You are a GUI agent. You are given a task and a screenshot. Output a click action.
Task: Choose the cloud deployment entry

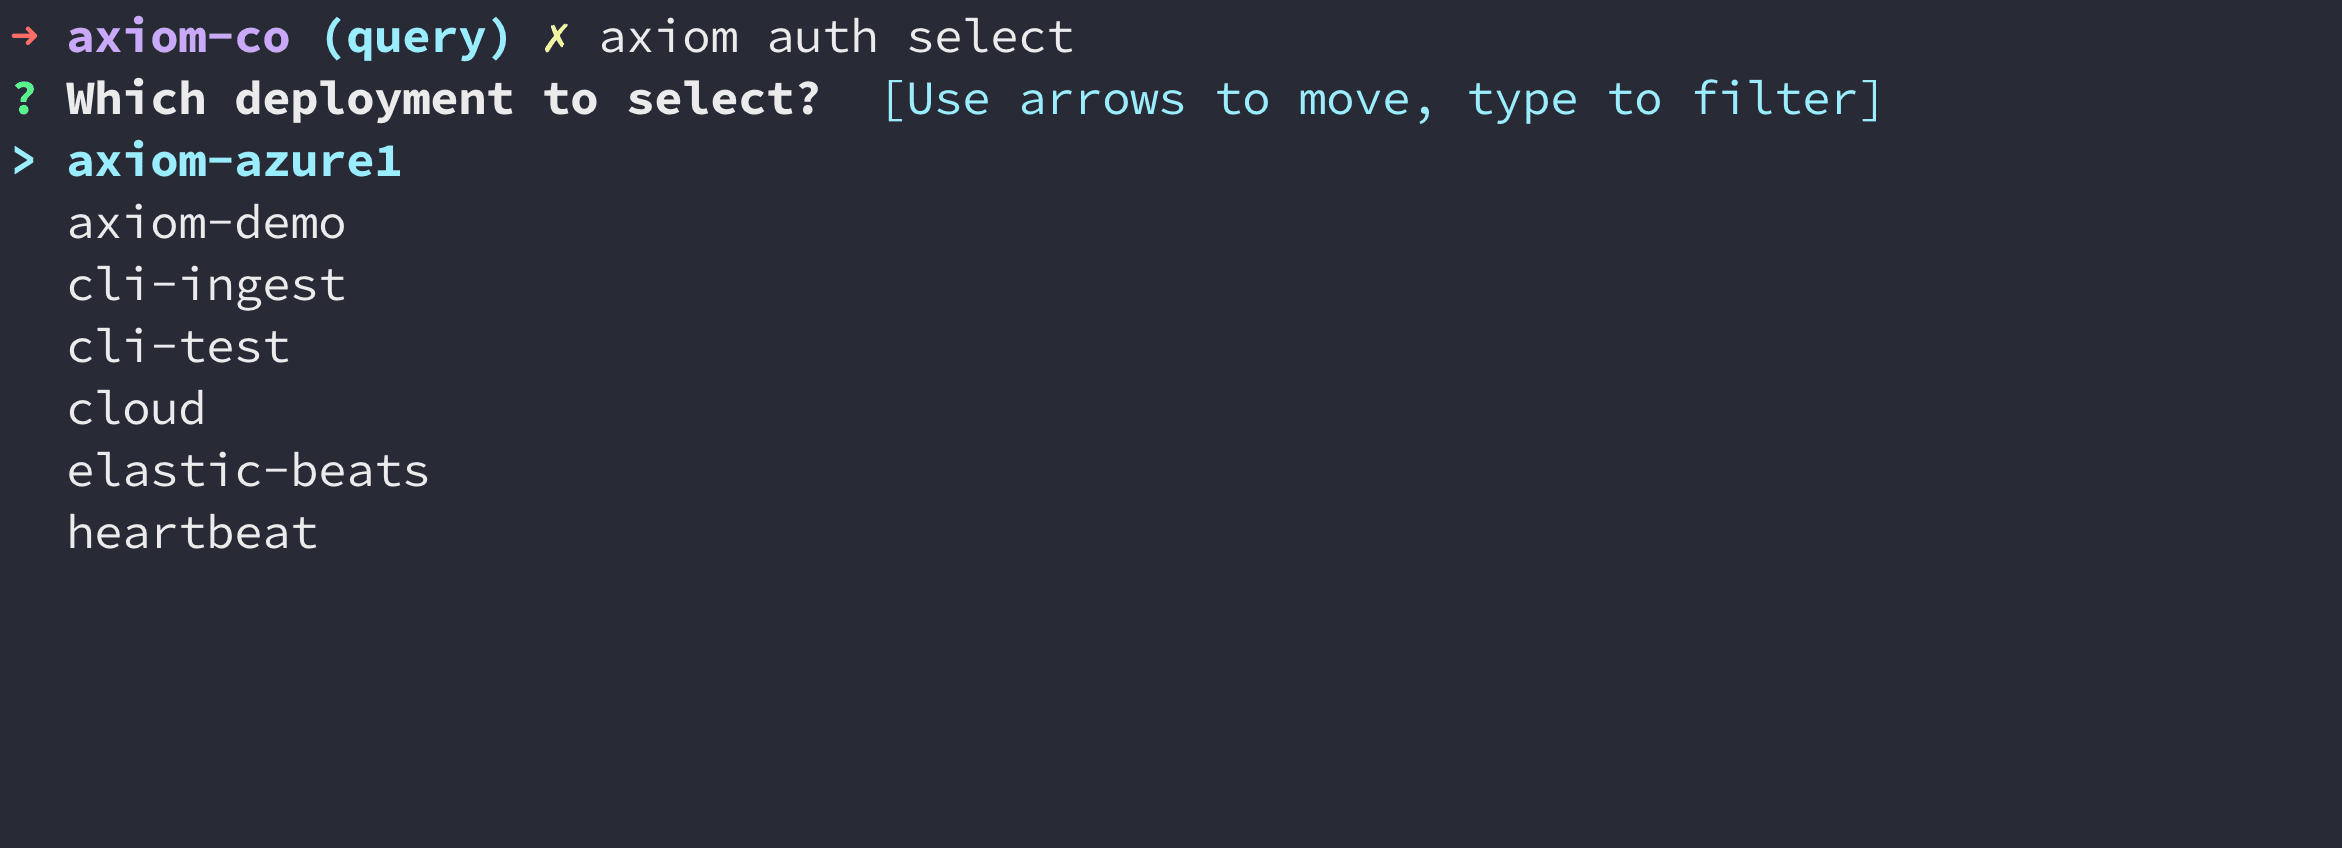[136, 409]
